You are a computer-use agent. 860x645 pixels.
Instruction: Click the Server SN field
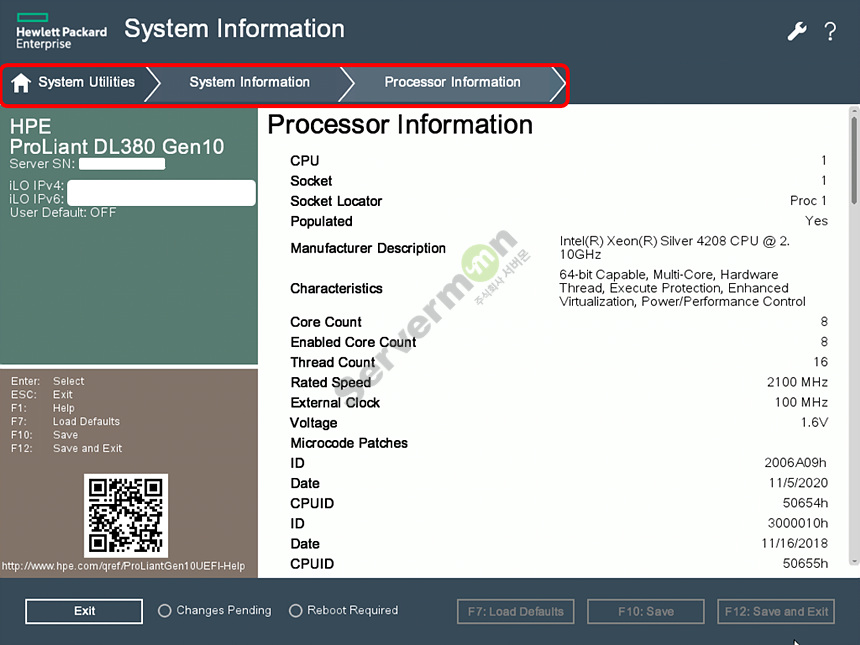[122, 164]
